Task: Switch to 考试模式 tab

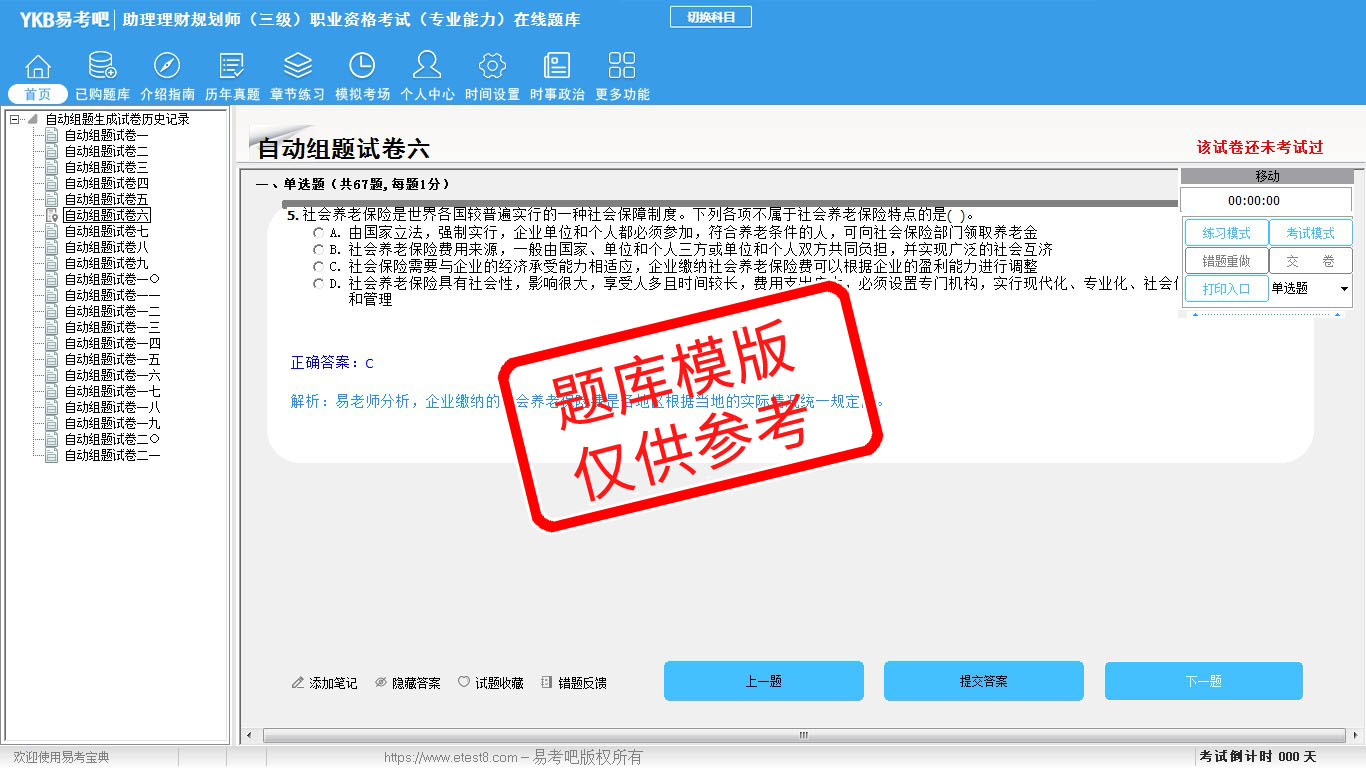Action: point(1310,233)
